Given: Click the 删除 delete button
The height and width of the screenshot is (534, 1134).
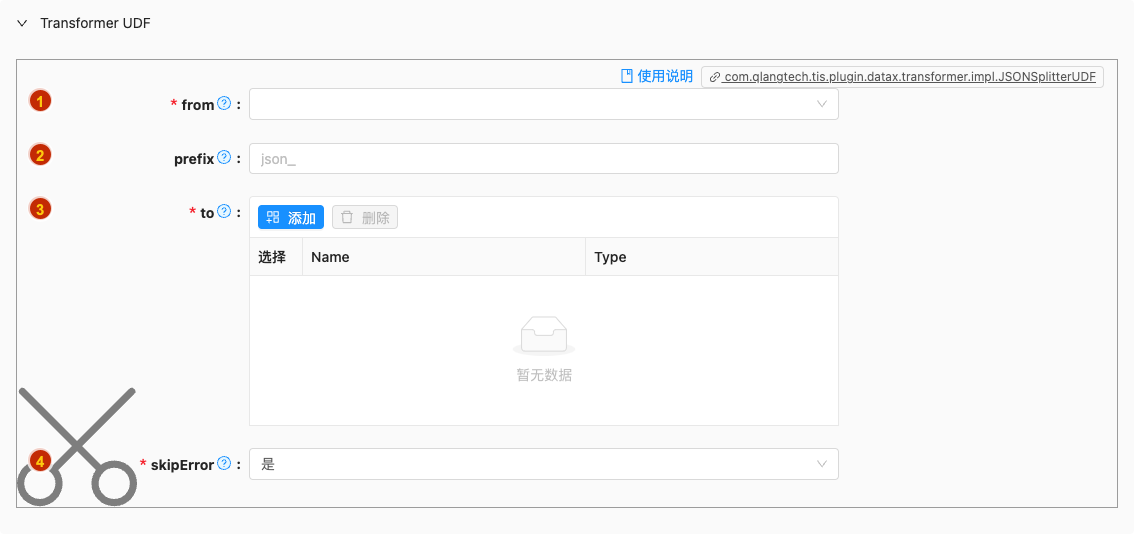Looking at the screenshot, I should pos(365,217).
